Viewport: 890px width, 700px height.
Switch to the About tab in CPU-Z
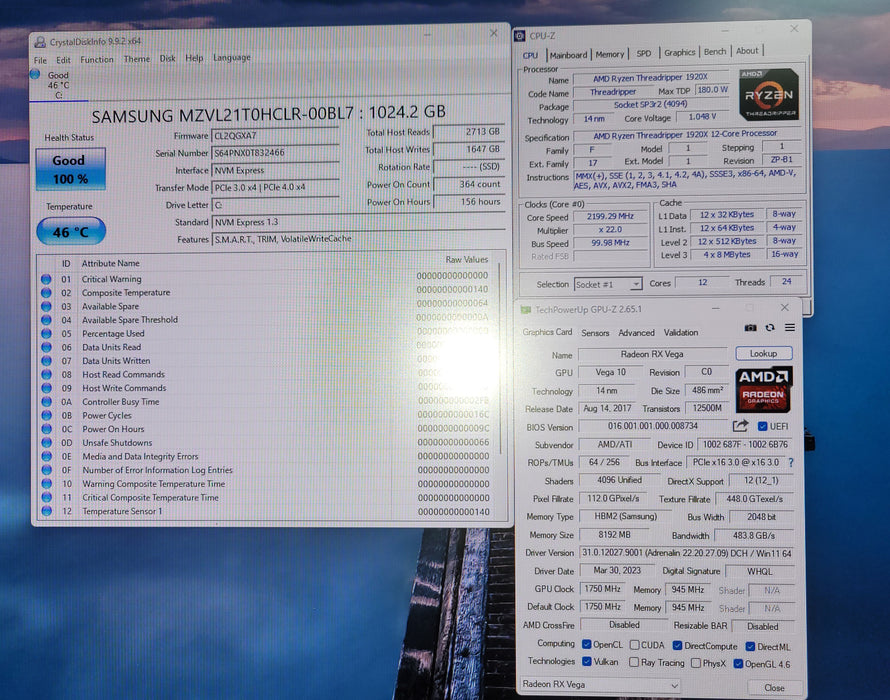[x=747, y=51]
